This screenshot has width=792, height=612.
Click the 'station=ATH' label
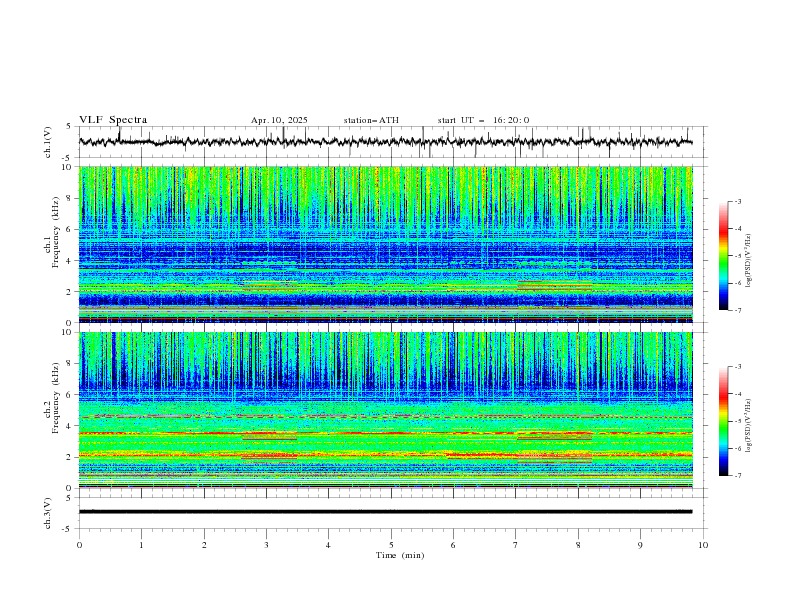[371, 120]
